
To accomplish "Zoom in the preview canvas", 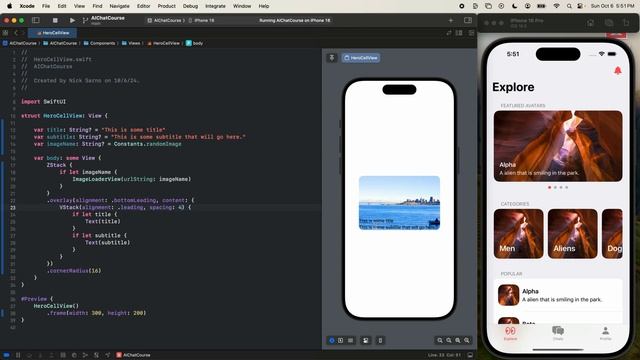I will [x=467, y=340].
